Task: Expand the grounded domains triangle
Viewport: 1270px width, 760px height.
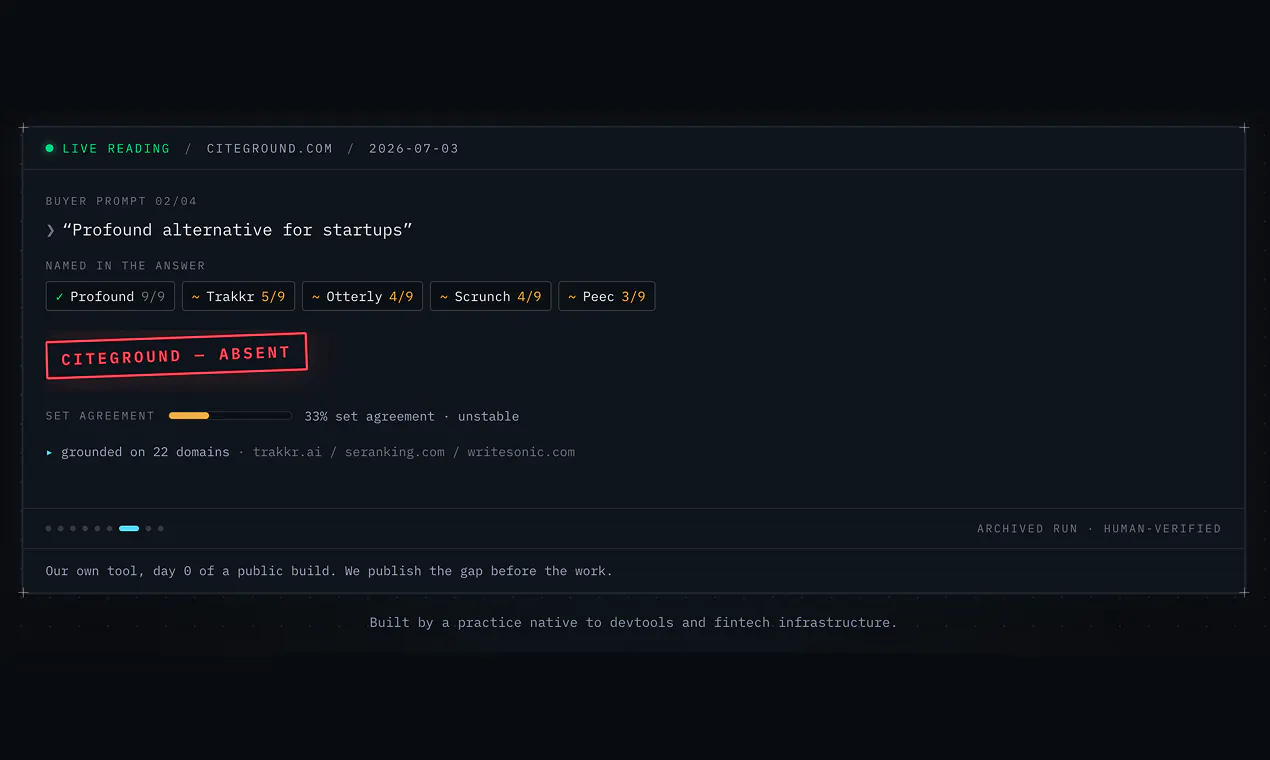Action: tap(49, 452)
